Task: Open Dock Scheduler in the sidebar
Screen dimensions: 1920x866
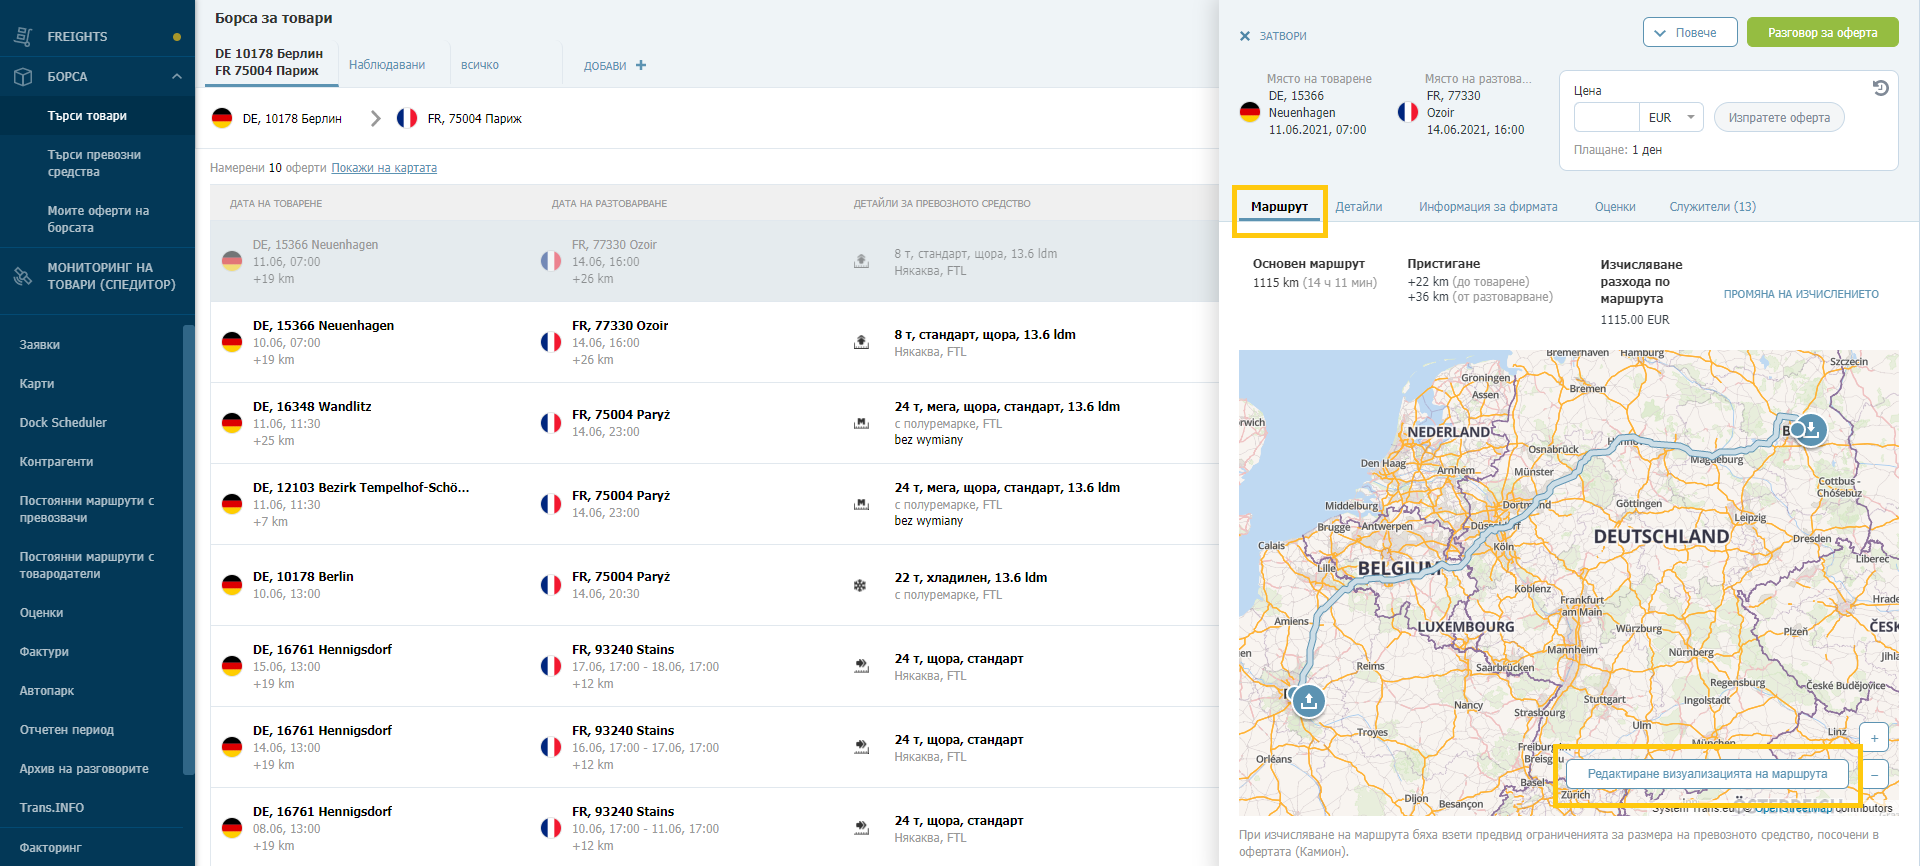Action: pyautogui.click(x=63, y=423)
